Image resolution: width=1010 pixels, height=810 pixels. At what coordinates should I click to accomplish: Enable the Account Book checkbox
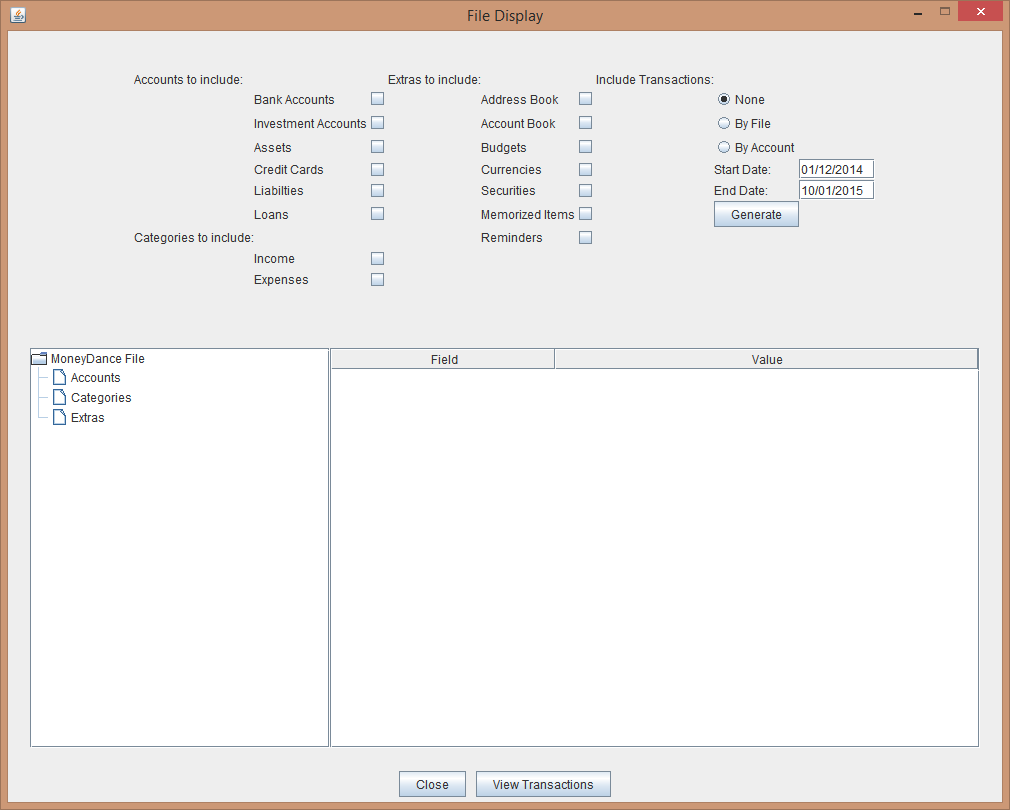click(x=586, y=122)
